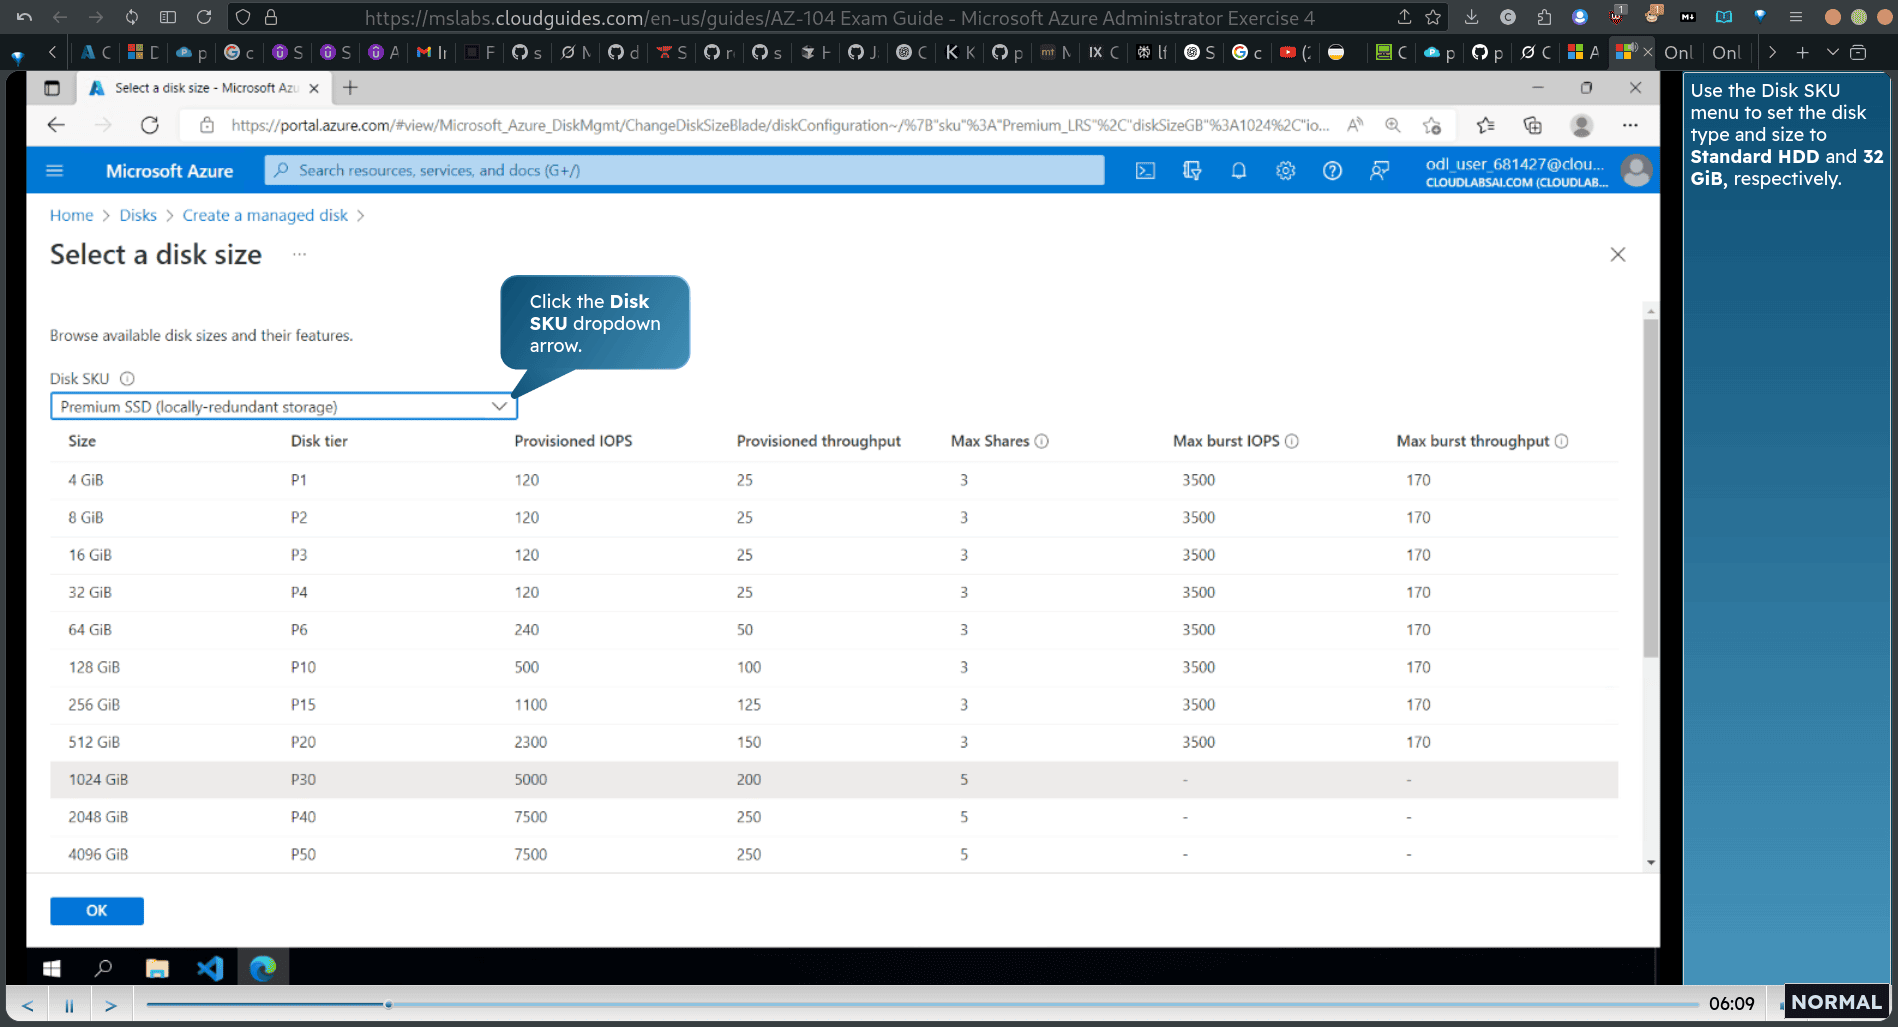Open Microsoft Edge from the taskbar
The height and width of the screenshot is (1027, 1898).
(x=263, y=968)
